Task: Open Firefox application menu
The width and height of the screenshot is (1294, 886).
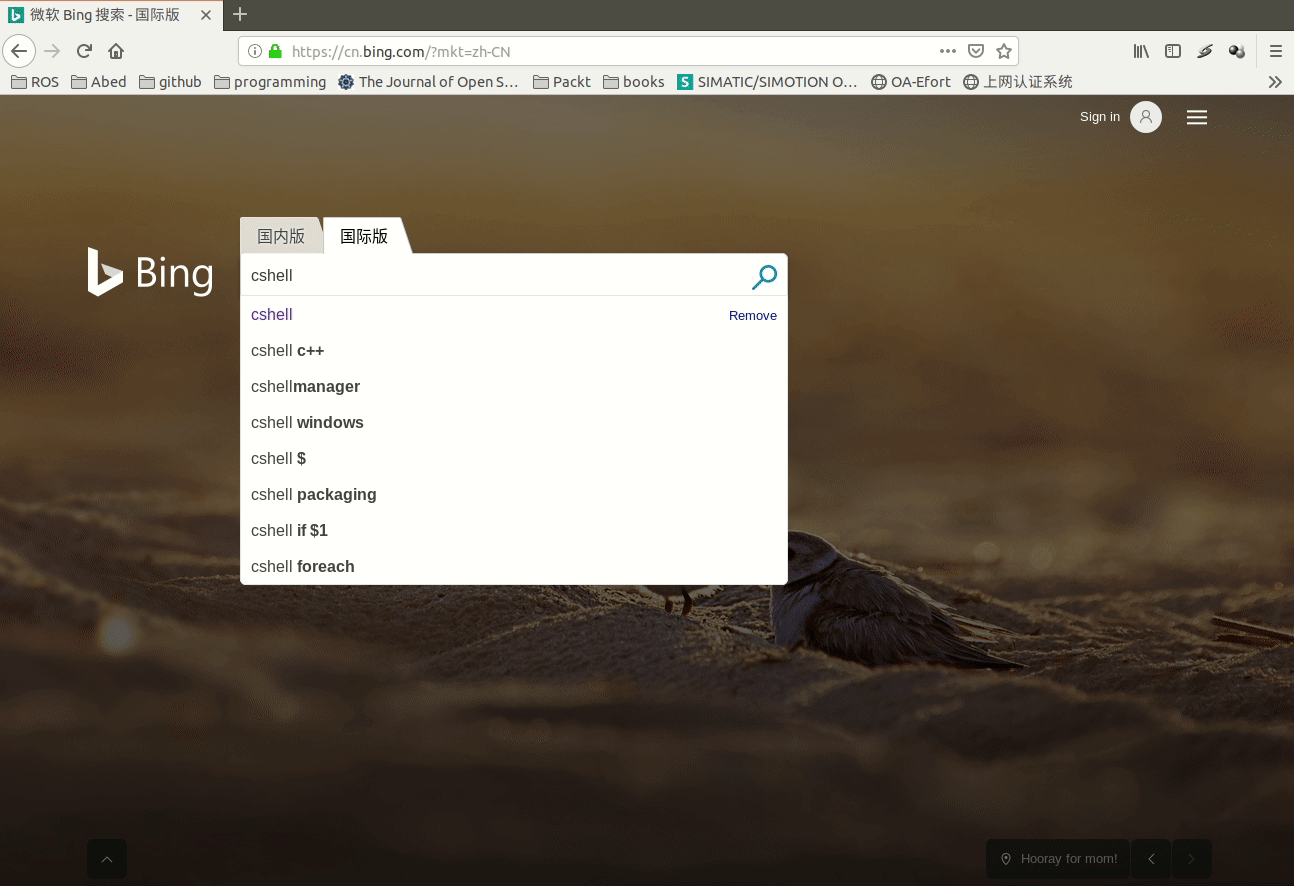Action: (x=1276, y=51)
